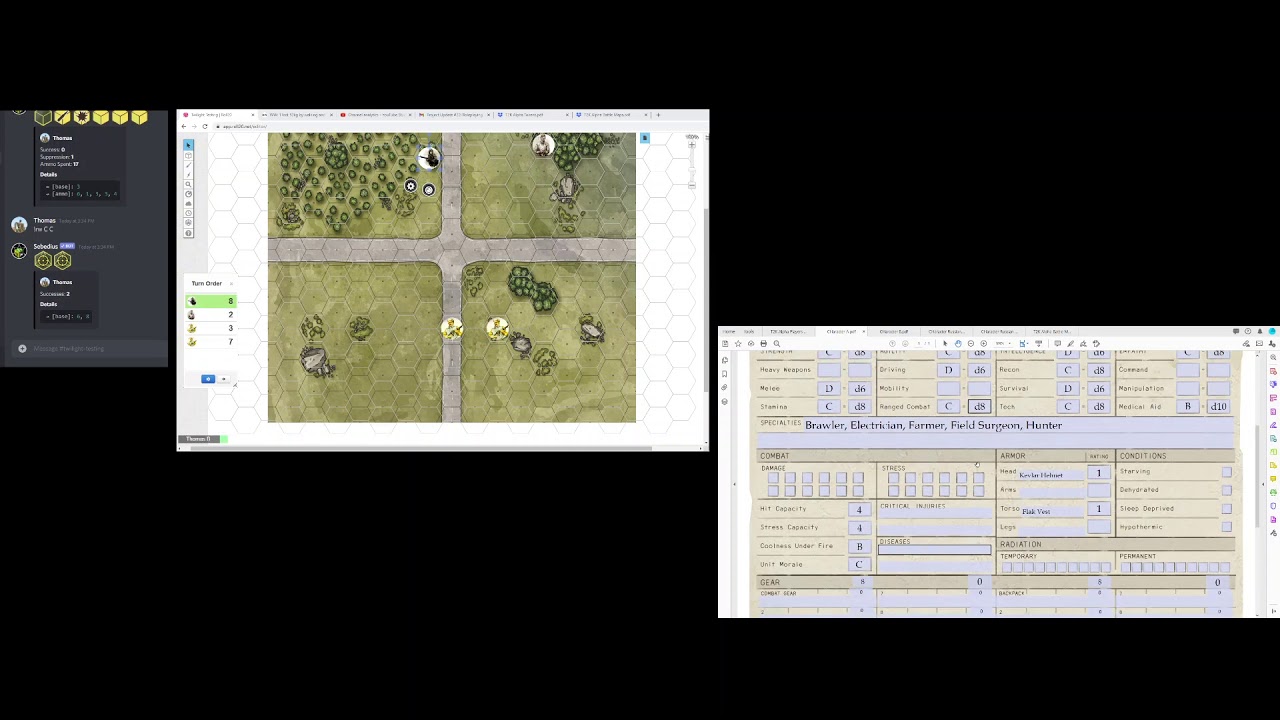Image resolution: width=1280 pixels, height=720 pixels.
Task: Open the Zoom magnifier tool in Roll20
Action: coord(188,184)
